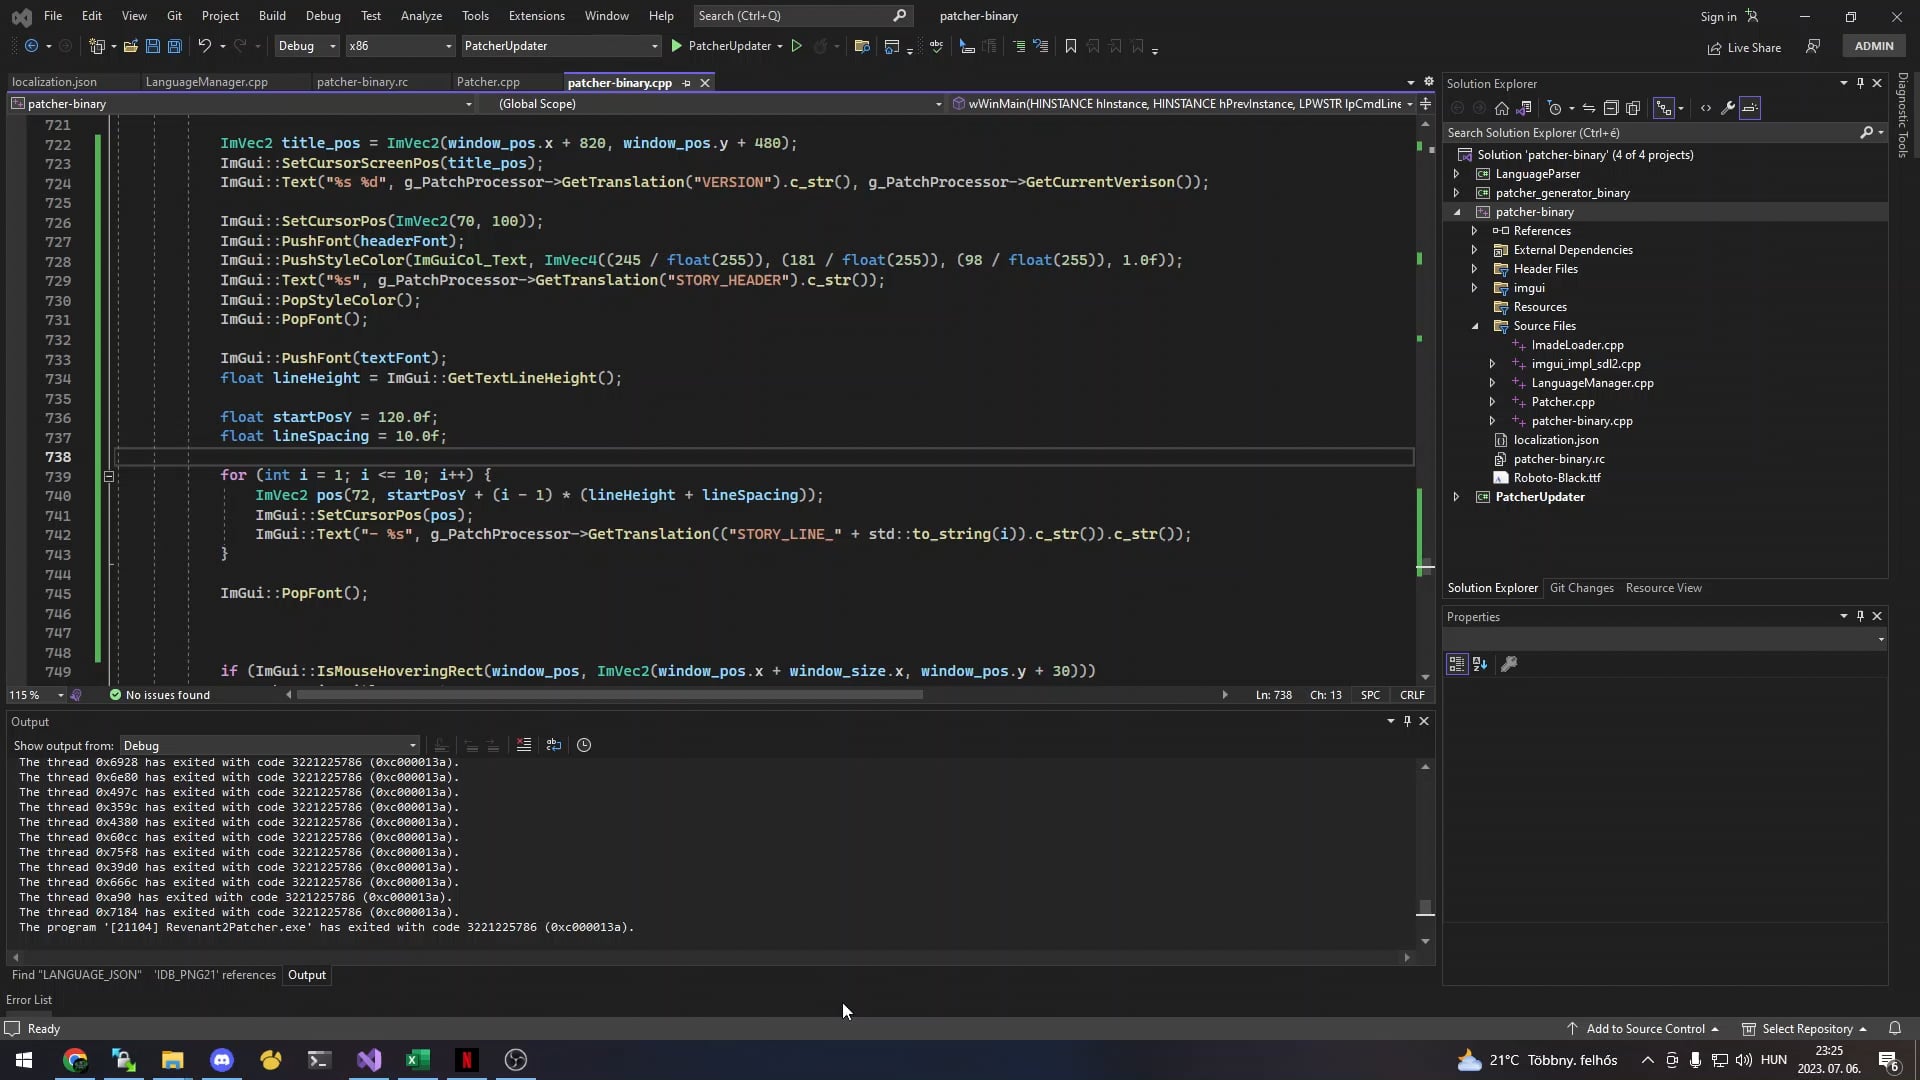Adjust the editor zoom level control showing 115%
Image resolution: width=1920 pixels, height=1080 pixels.
(35, 695)
